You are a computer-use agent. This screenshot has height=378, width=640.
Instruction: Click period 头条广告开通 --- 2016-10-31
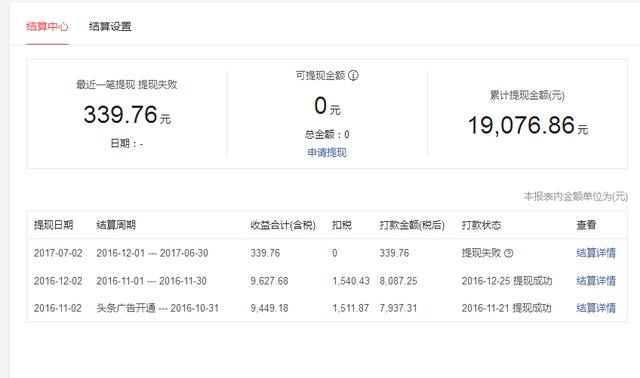(158, 308)
